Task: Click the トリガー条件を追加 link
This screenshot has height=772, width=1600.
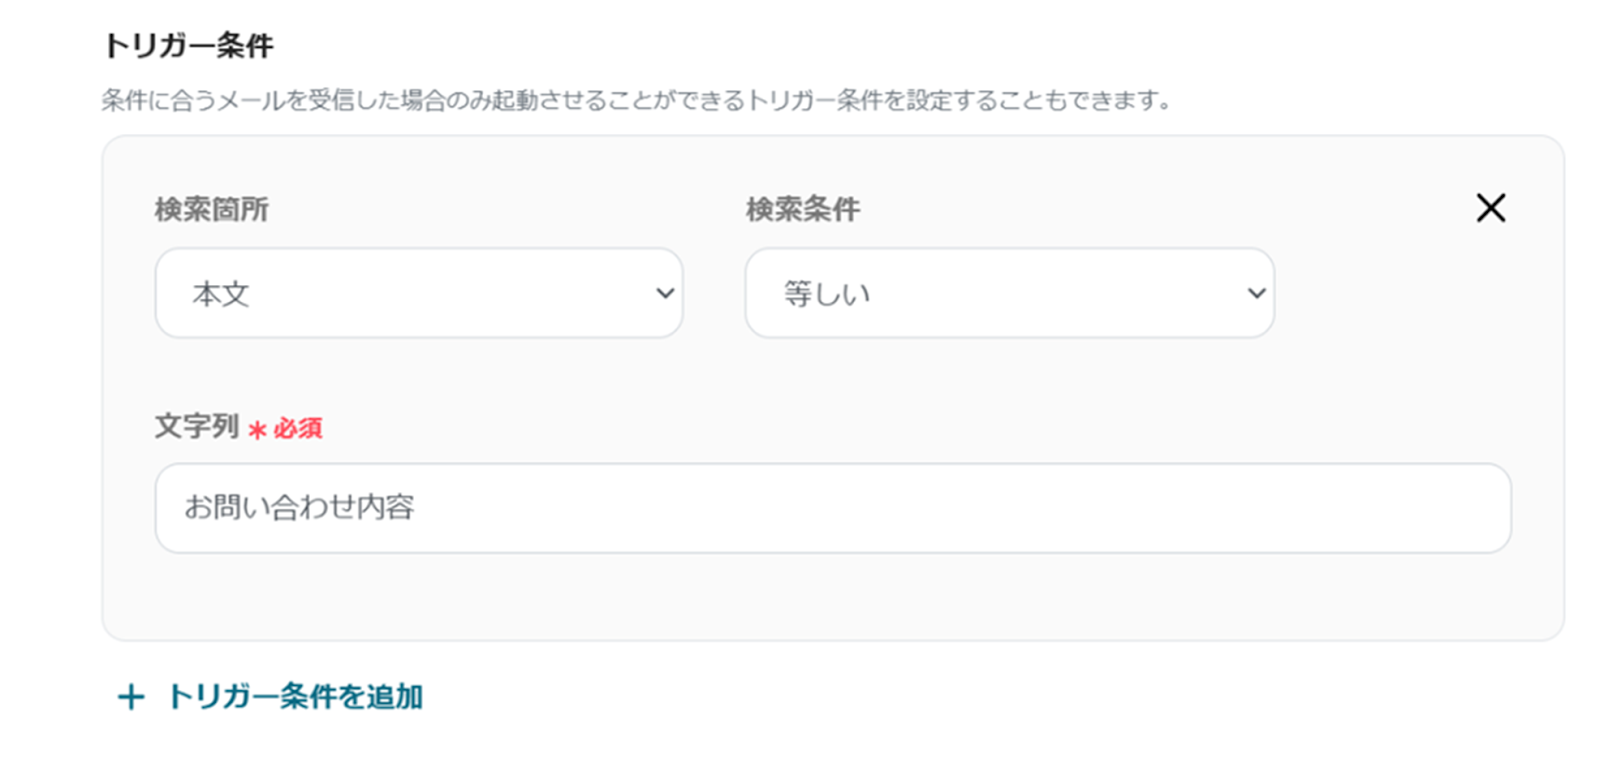Action: (x=294, y=696)
